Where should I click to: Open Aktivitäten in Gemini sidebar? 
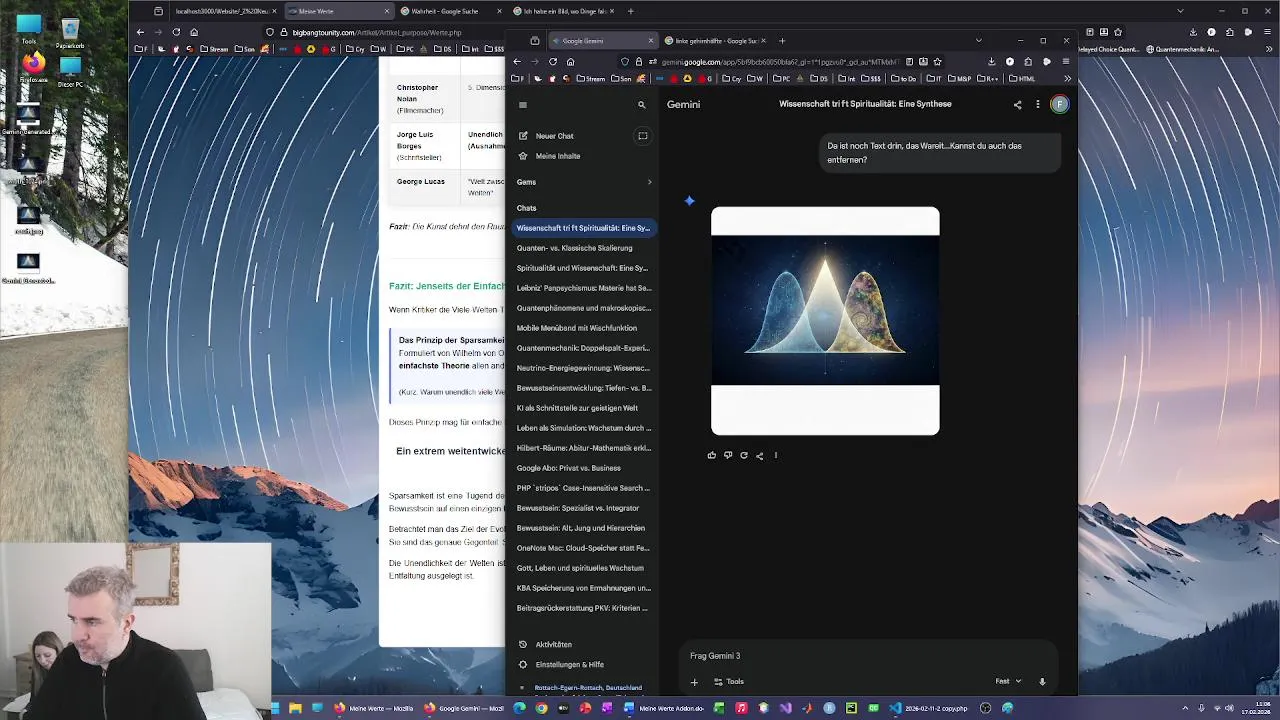[545, 644]
